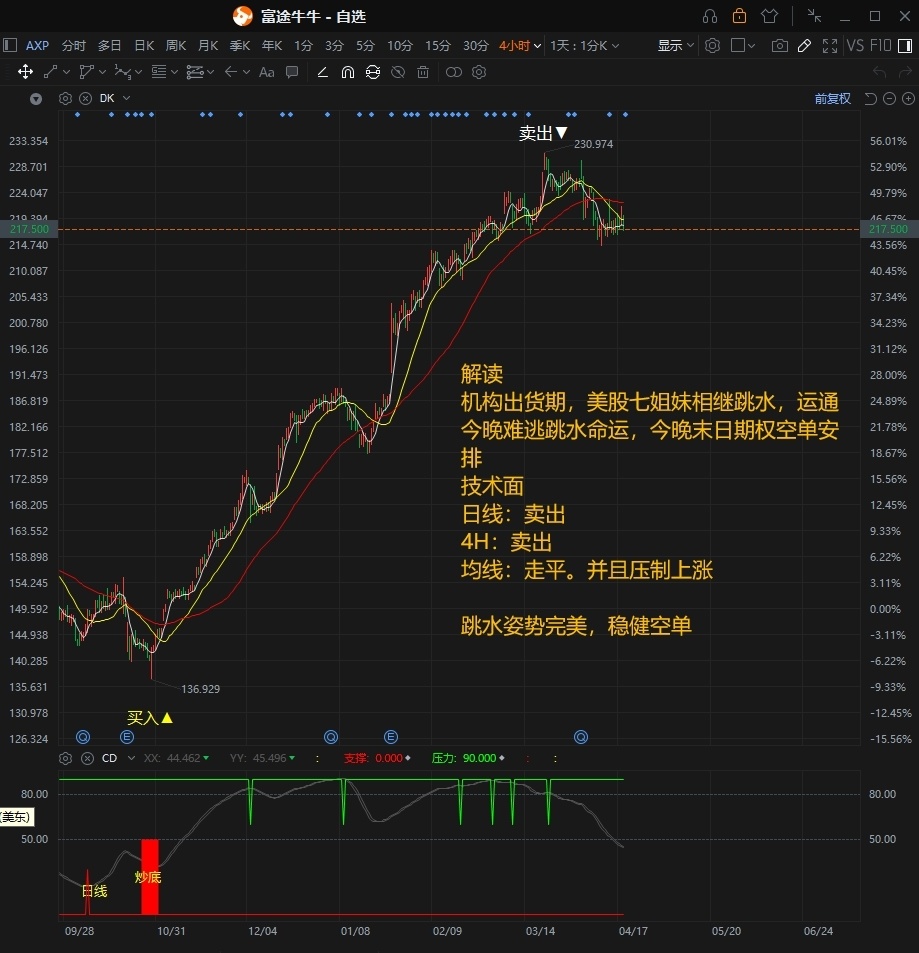Open the skin theme shirt icon
The image size is (919, 953).
pyautogui.click(x=769, y=16)
